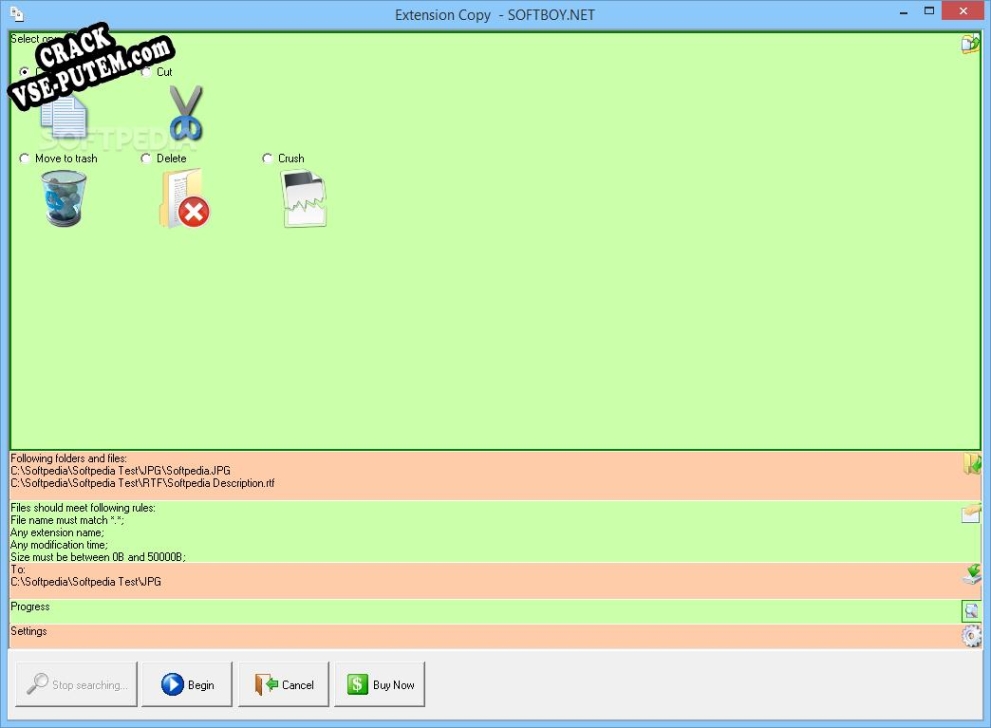
Task: Open the file rules section icon
Action: pyautogui.click(x=971, y=513)
